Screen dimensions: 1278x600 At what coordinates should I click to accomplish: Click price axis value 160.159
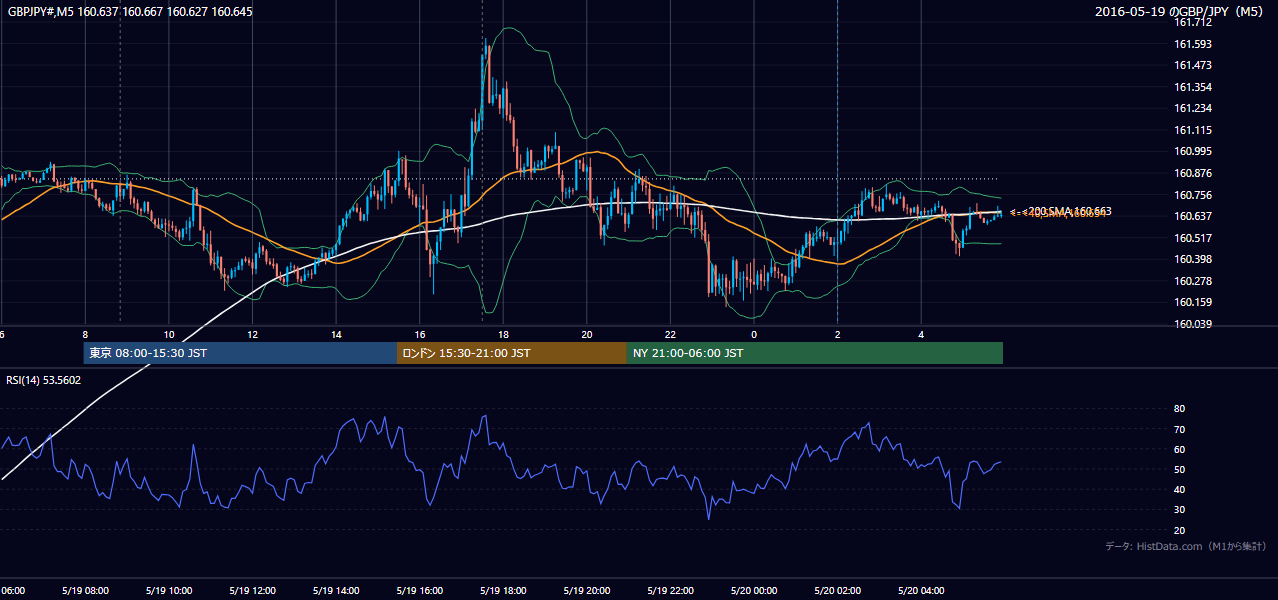point(1193,302)
